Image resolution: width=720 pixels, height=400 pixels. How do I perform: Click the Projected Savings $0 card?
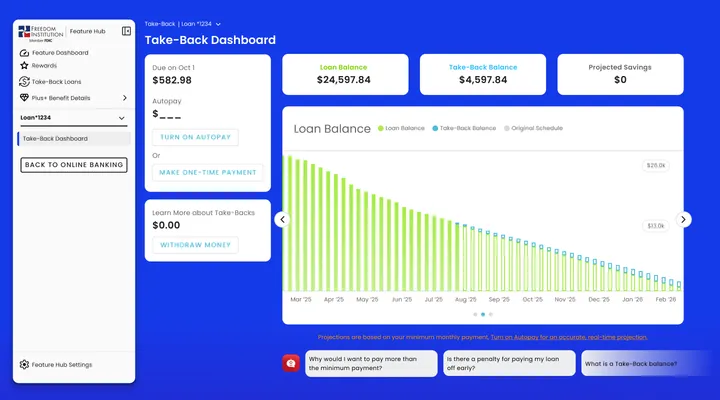[620, 74]
